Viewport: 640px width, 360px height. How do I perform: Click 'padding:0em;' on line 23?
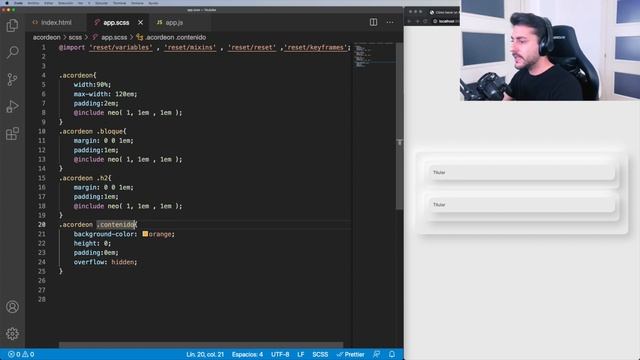point(96,253)
